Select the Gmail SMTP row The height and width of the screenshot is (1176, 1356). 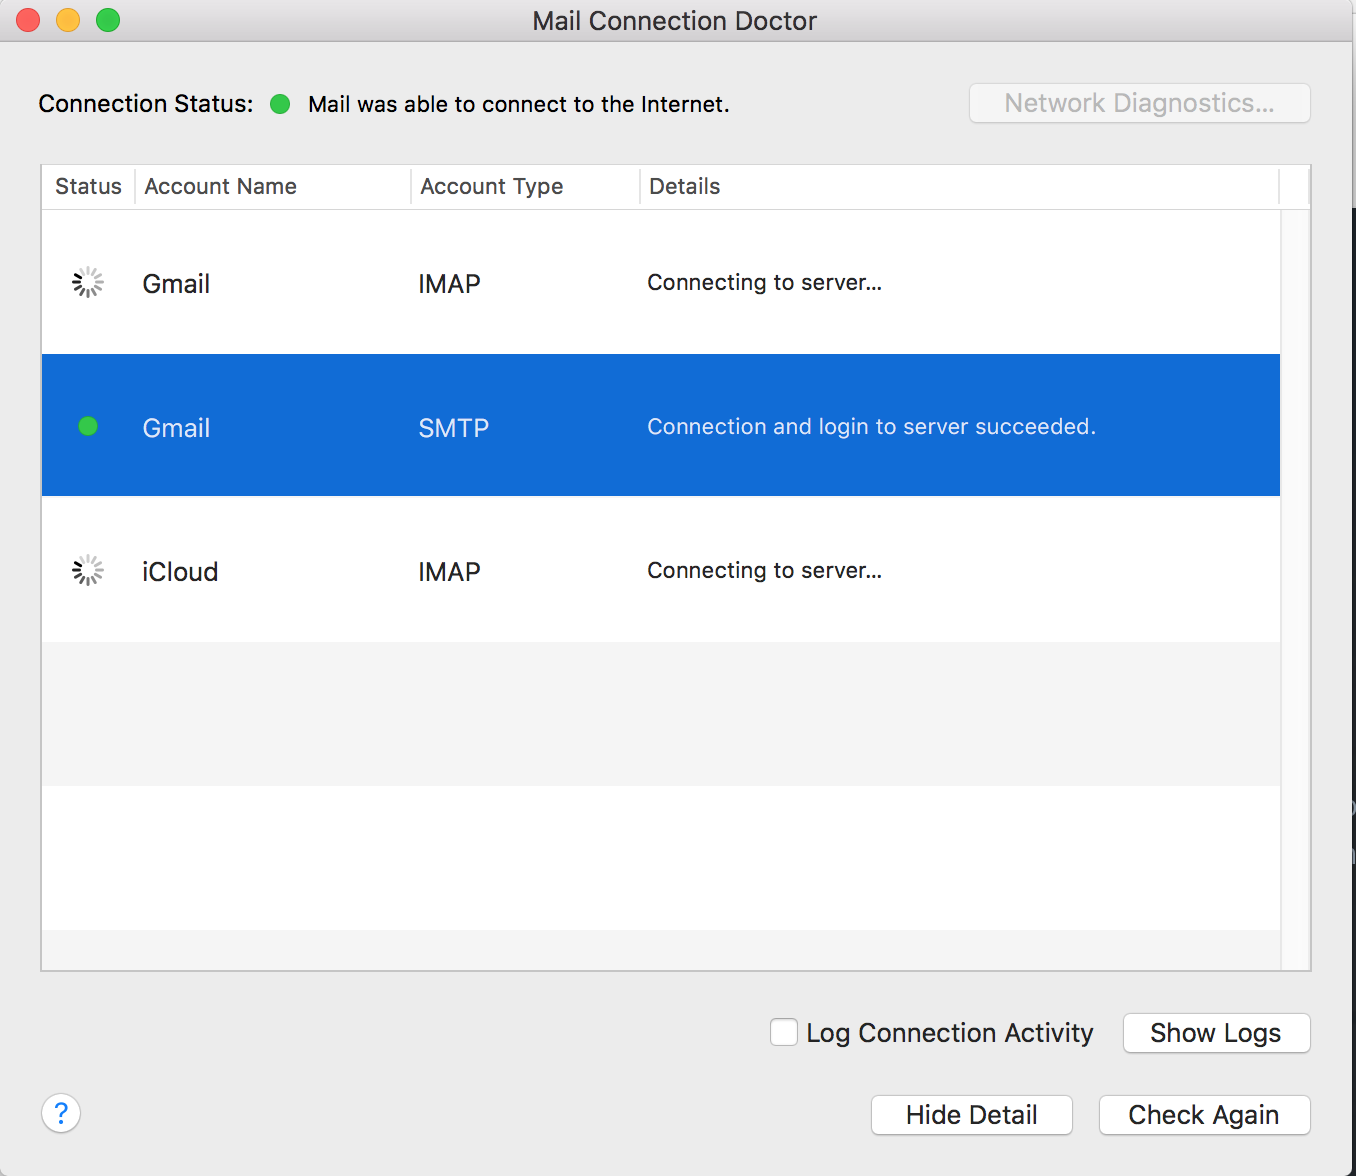[660, 427]
